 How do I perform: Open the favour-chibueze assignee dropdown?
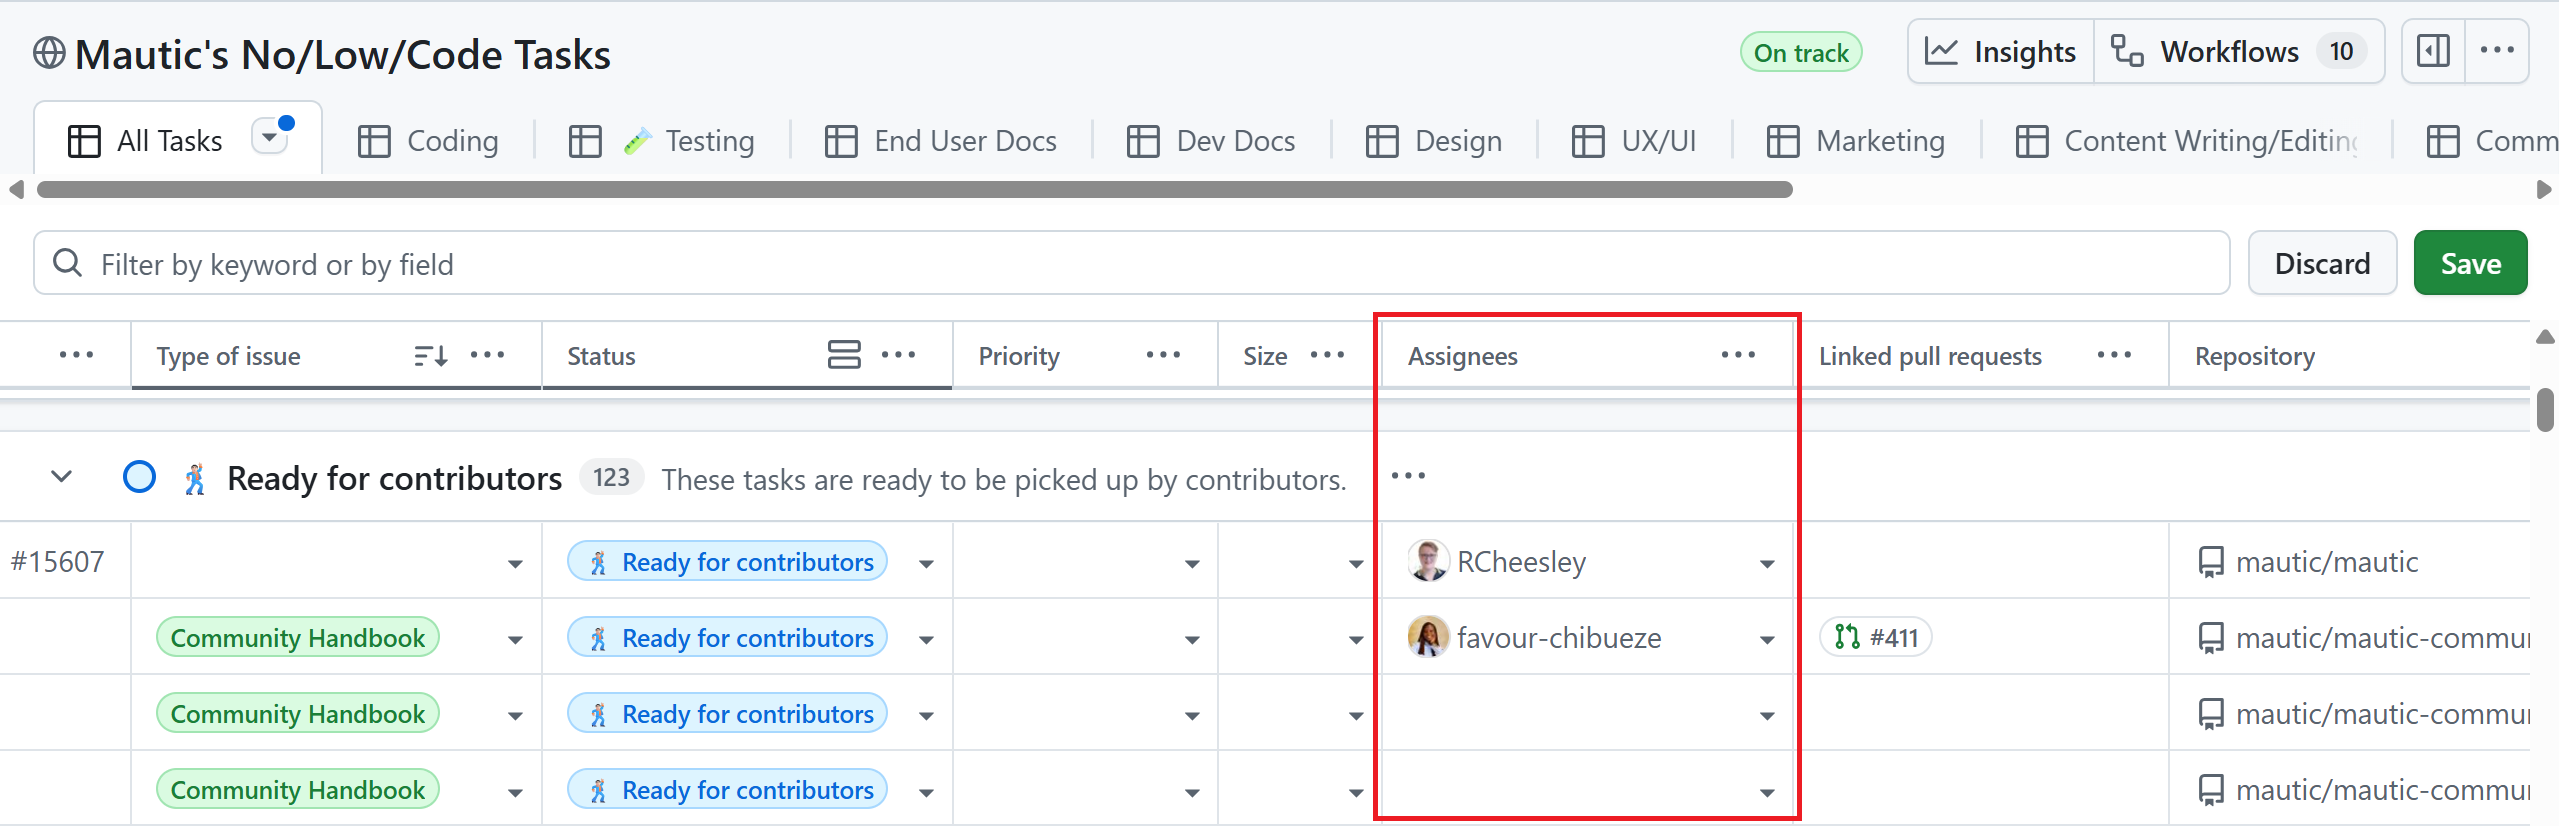pyautogui.click(x=1767, y=640)
